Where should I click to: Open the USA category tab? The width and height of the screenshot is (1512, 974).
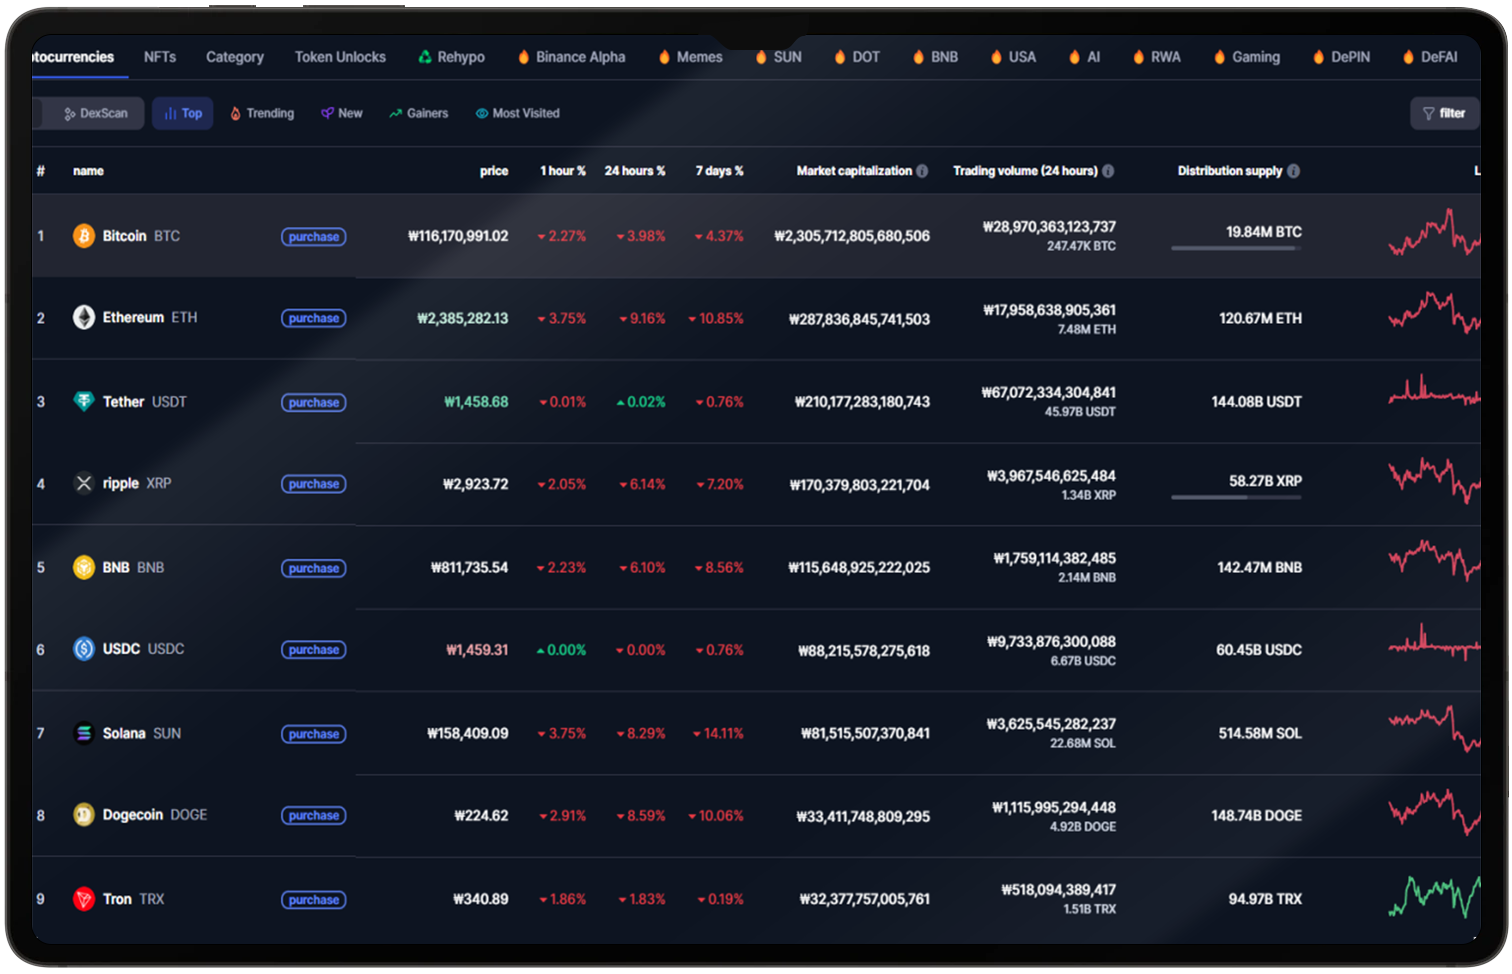pyautogui.click(x=1013, y=57)
